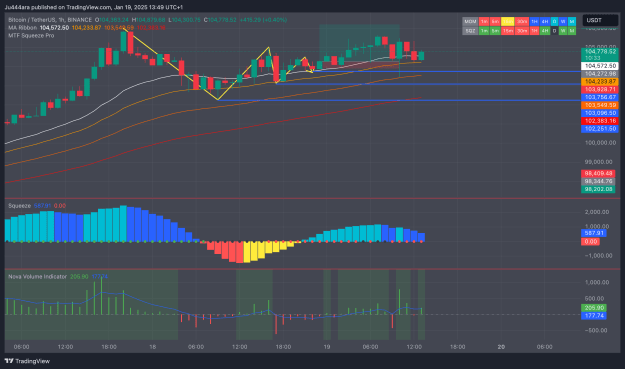Click the blue 4H cell in MOM row

[x=544, y=22]
